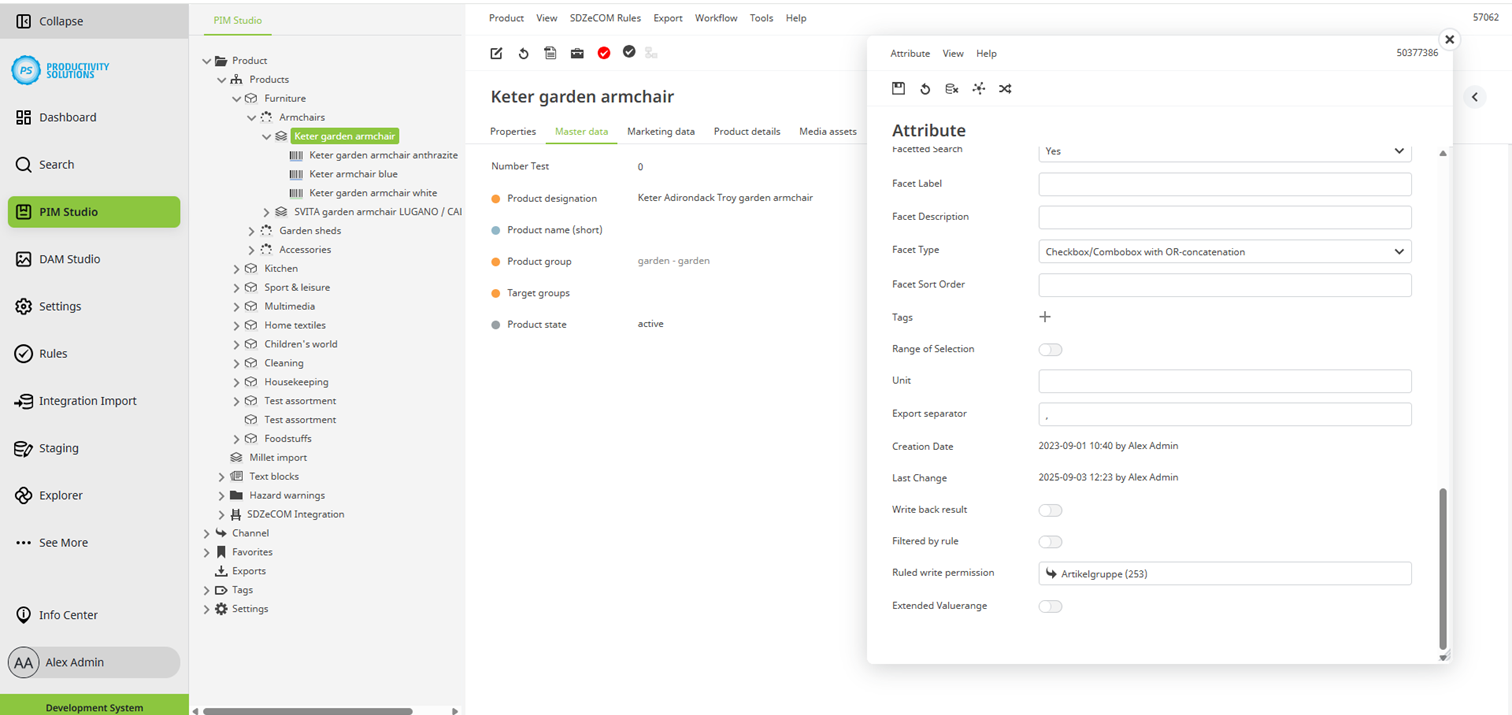Viewport: 1512px width, 715px height.
Task: Add a tag with the plus button
Action: tap(1045, 317)
